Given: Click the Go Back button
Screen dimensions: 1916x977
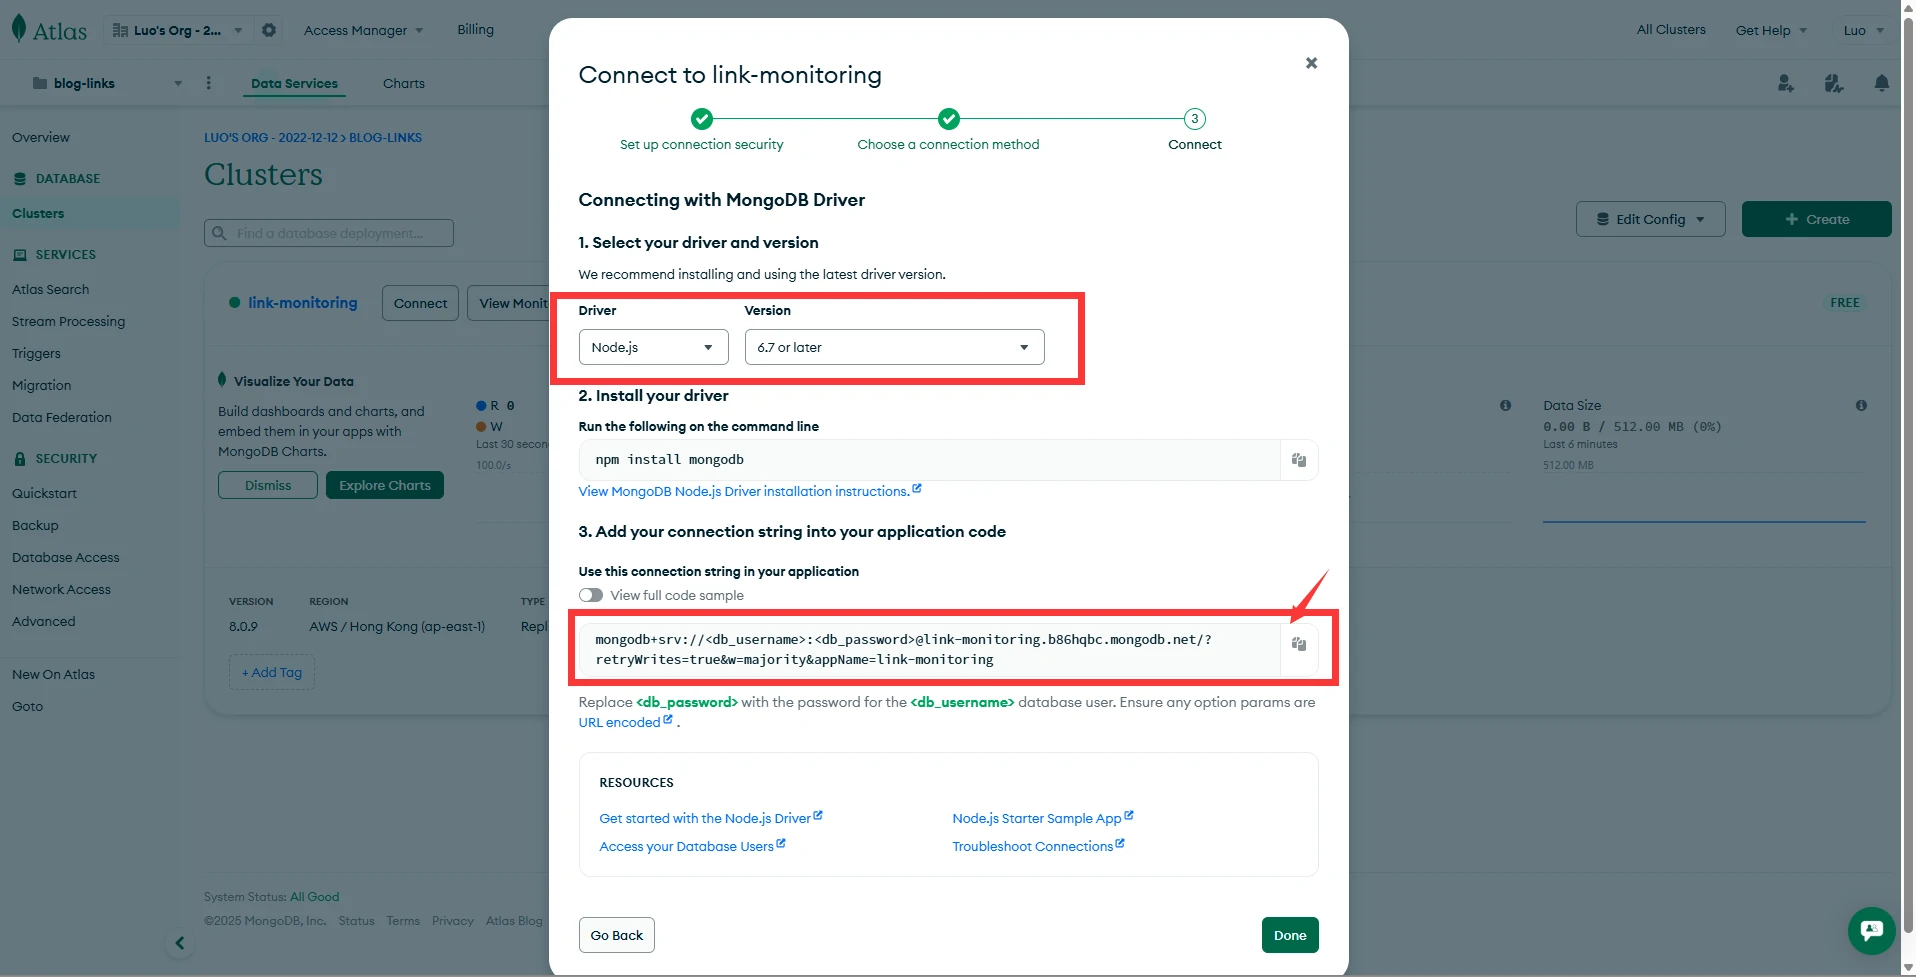Looking at the screenshot, I should coord(616,935).
